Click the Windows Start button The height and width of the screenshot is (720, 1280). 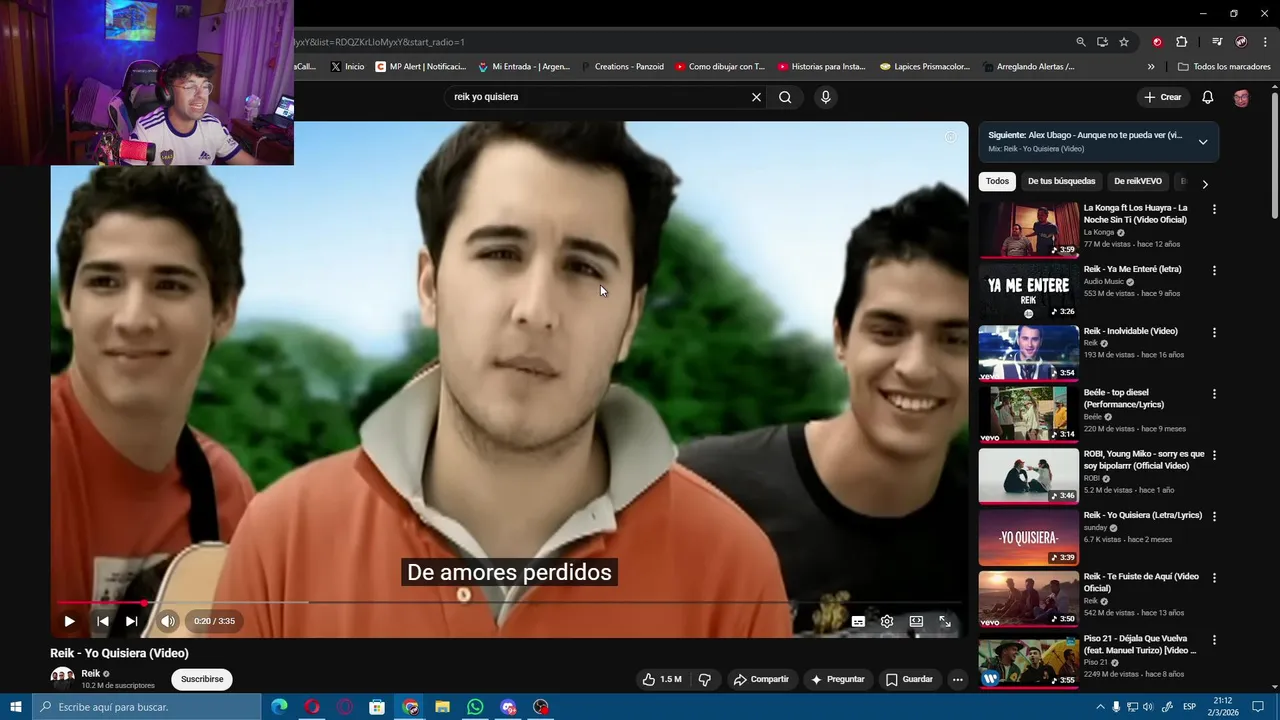[16, 707]
